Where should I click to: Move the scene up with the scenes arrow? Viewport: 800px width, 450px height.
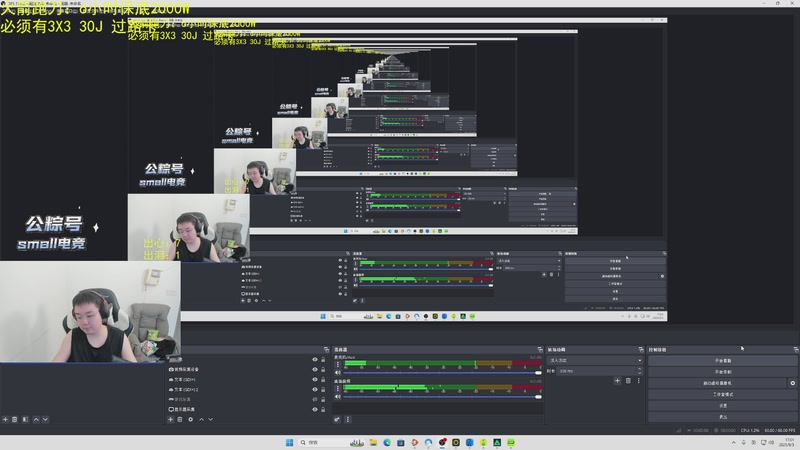click(x=36, y=419)
